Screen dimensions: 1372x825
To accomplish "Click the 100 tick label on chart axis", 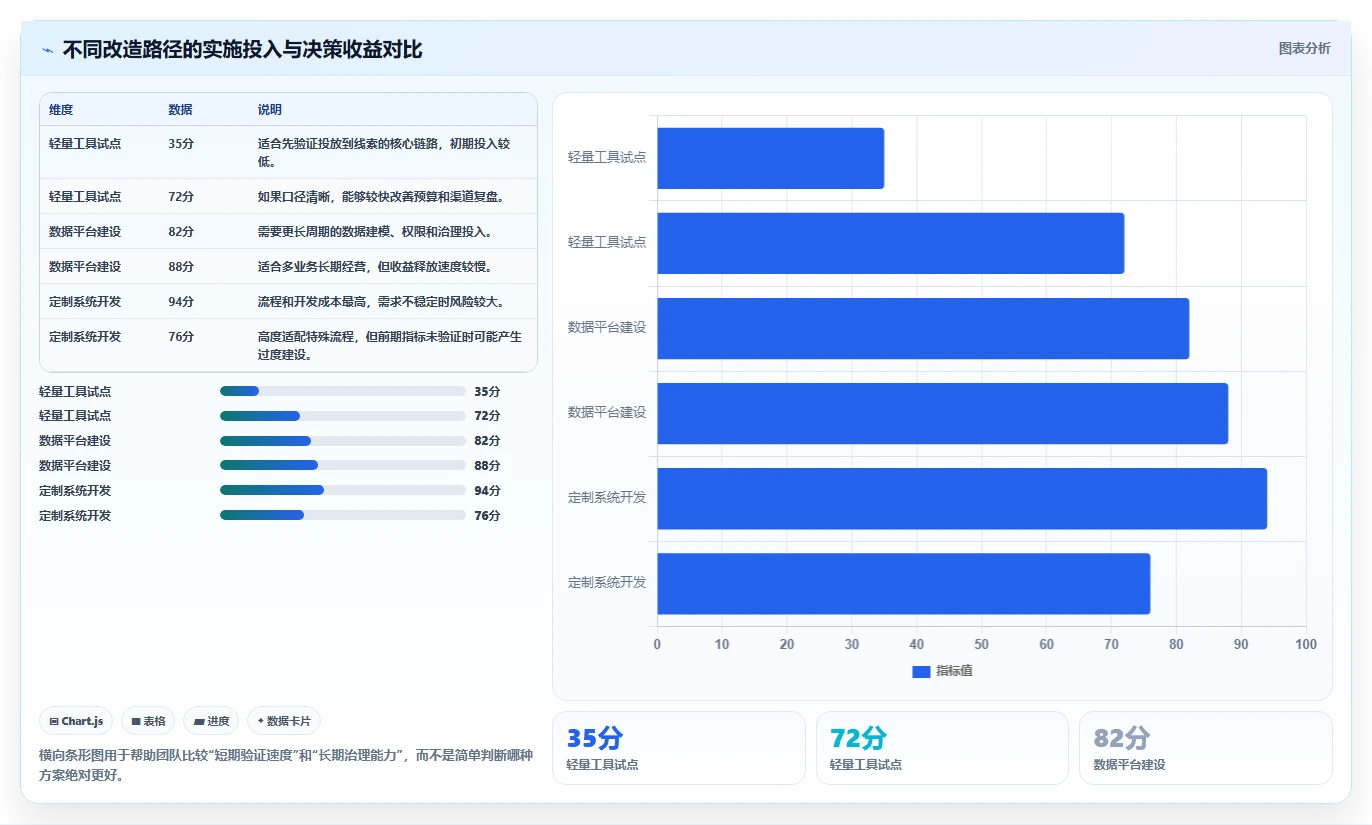I will 1306,644.
